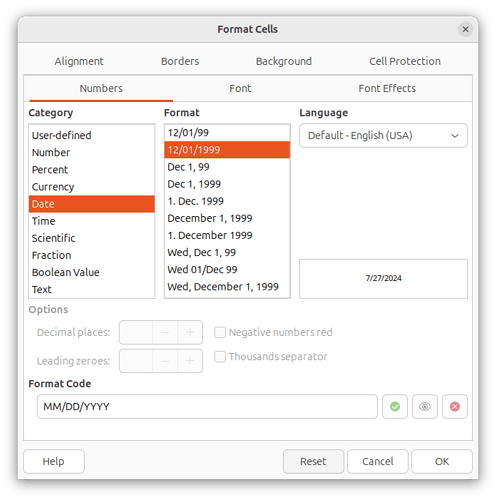Enable Negative numbers red checkbox
Viewport: 497px width, 500px height.
pos(220,332)
